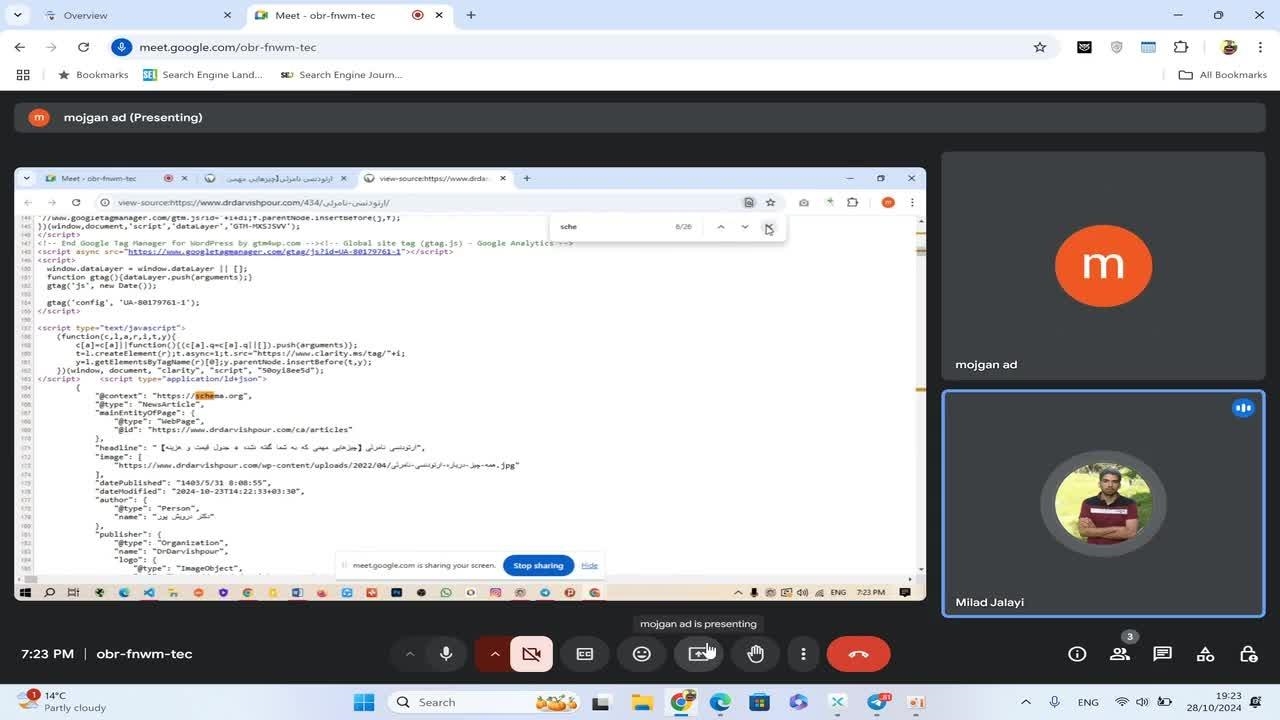Image resolution: width=1280 pixels, height=720 pixels.
Task: Open the Meet activities panel
Action: pyautogui.click(x=1205, y=654)
